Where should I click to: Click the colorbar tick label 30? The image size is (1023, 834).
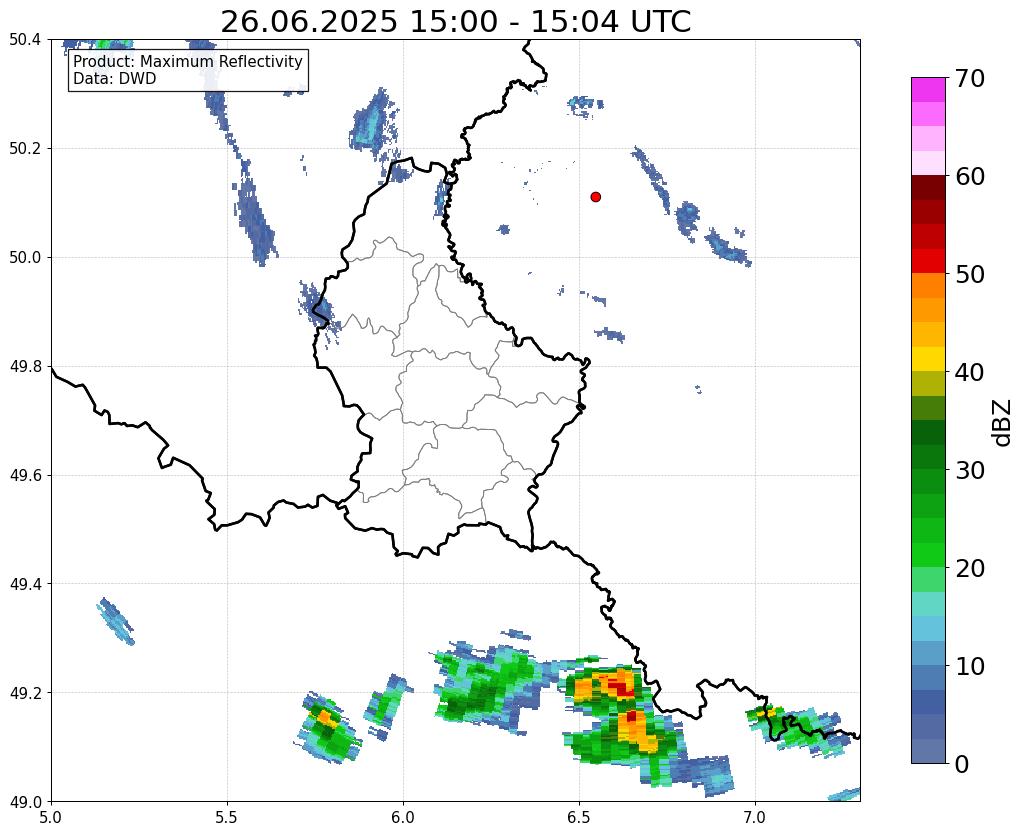pos(970,470)
